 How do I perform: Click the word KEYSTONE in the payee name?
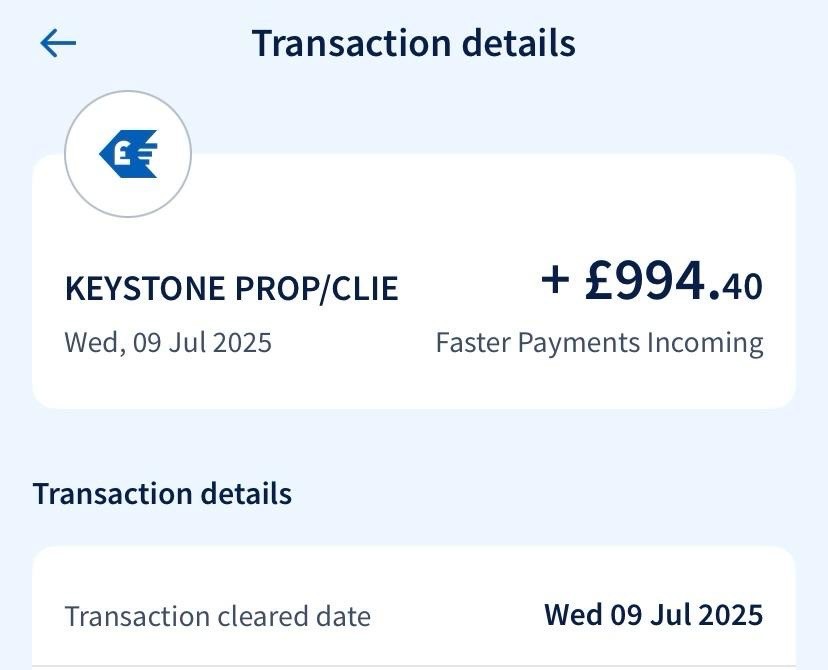pos(145,289)
